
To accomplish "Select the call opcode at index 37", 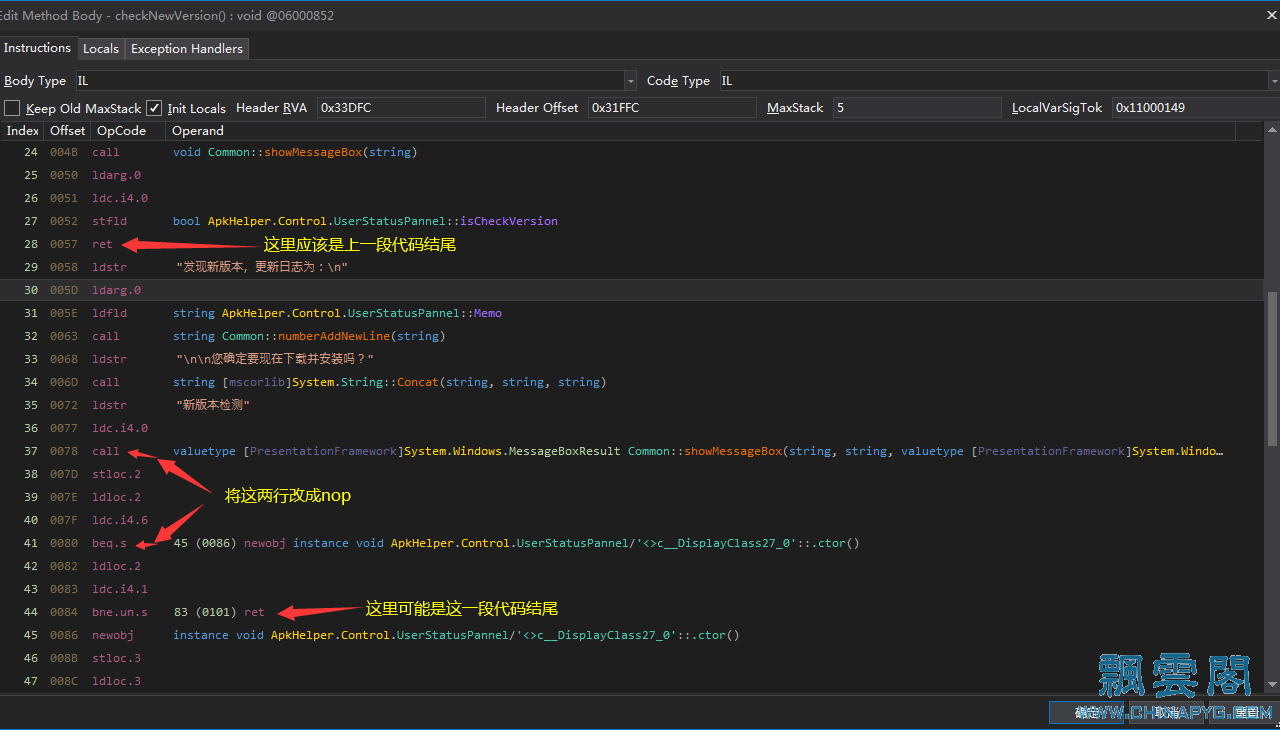I will pos(105,451).
